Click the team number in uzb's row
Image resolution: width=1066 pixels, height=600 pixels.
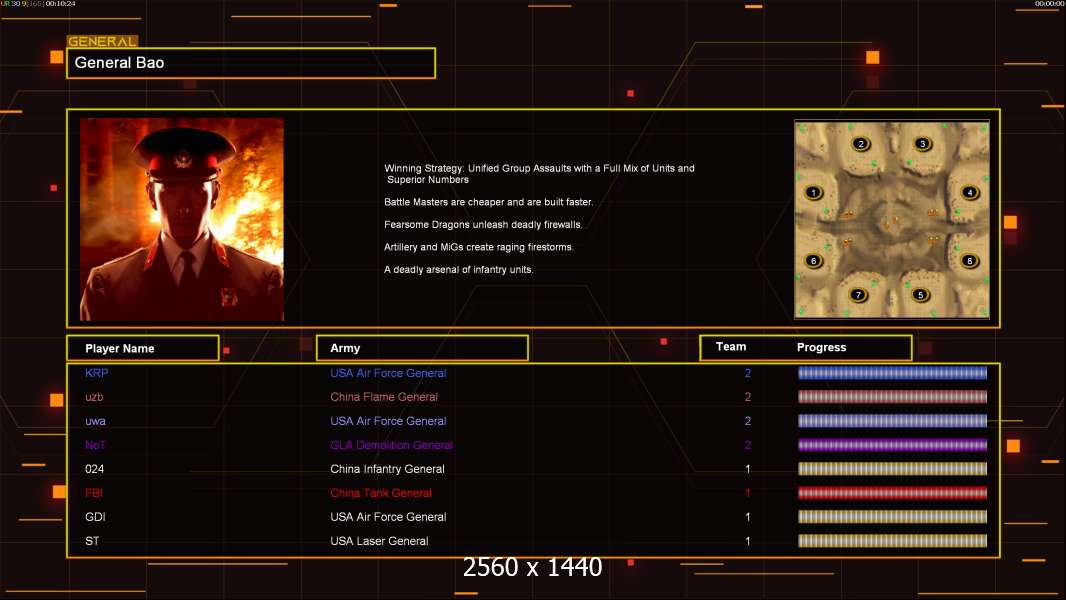[748, 397]
